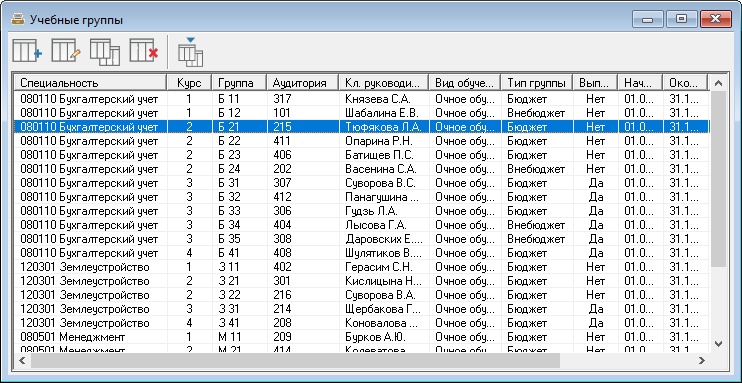Select group Б 33 cell
This screenshot has height=383, width=742.
(x=239, y=211)
